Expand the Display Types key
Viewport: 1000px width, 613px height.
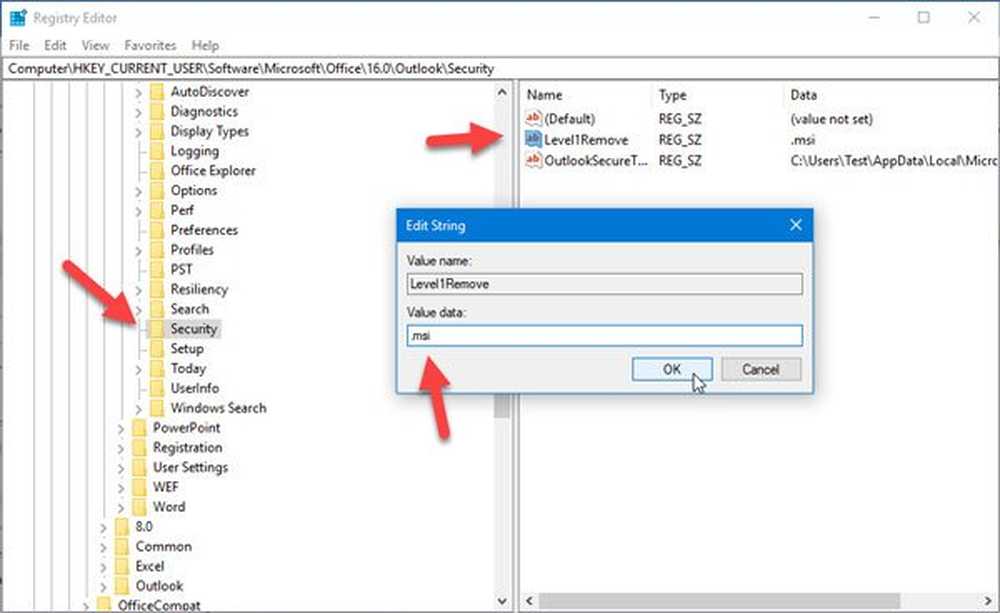138,132
